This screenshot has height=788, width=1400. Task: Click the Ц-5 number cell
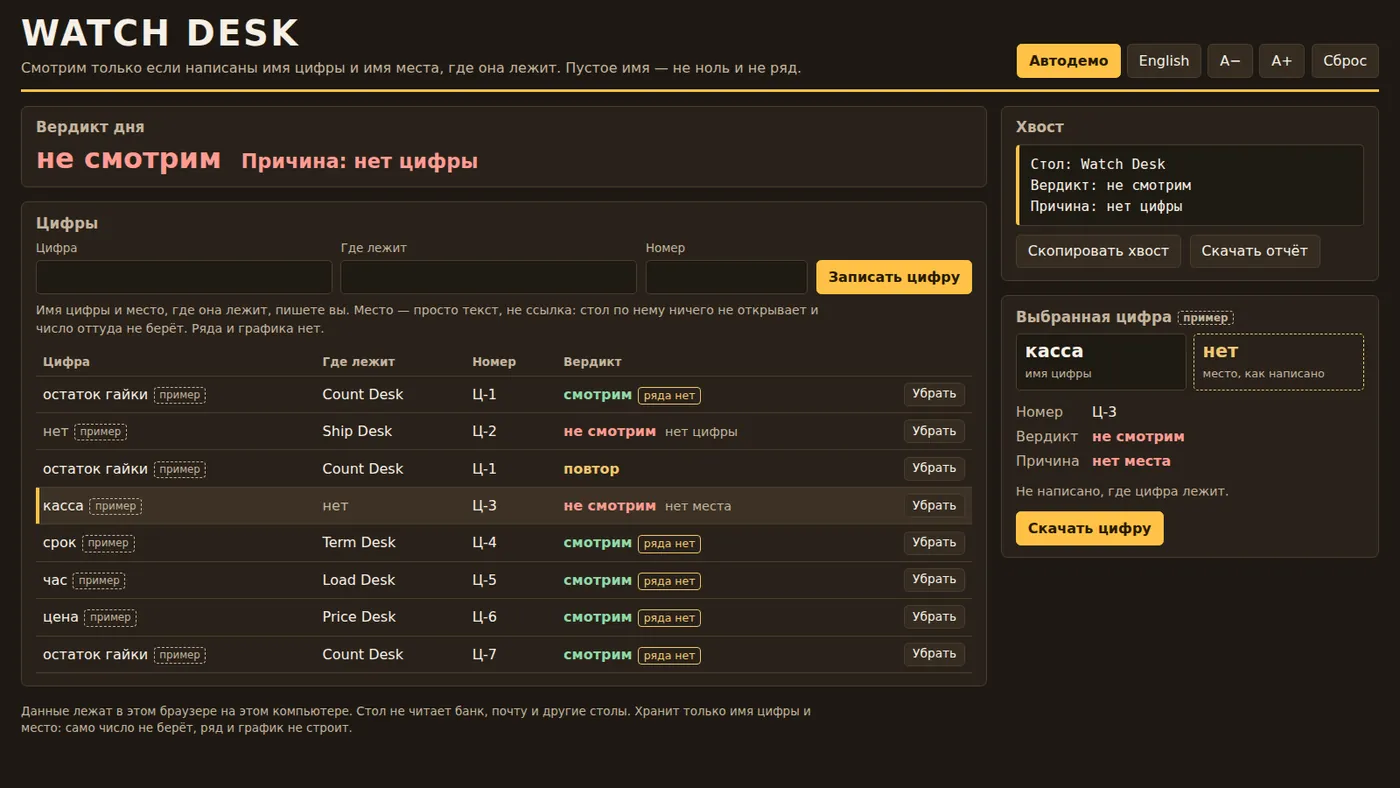(484, 580)
